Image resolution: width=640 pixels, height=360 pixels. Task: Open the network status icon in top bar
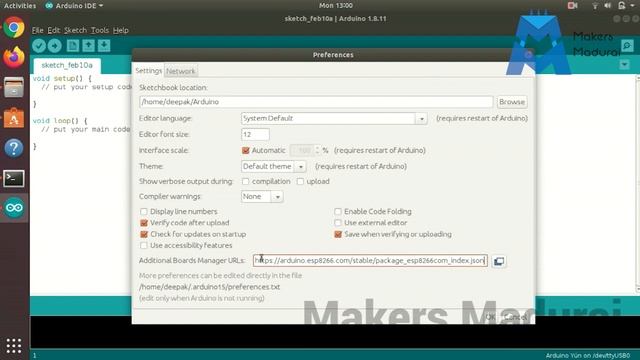[595, 5]
